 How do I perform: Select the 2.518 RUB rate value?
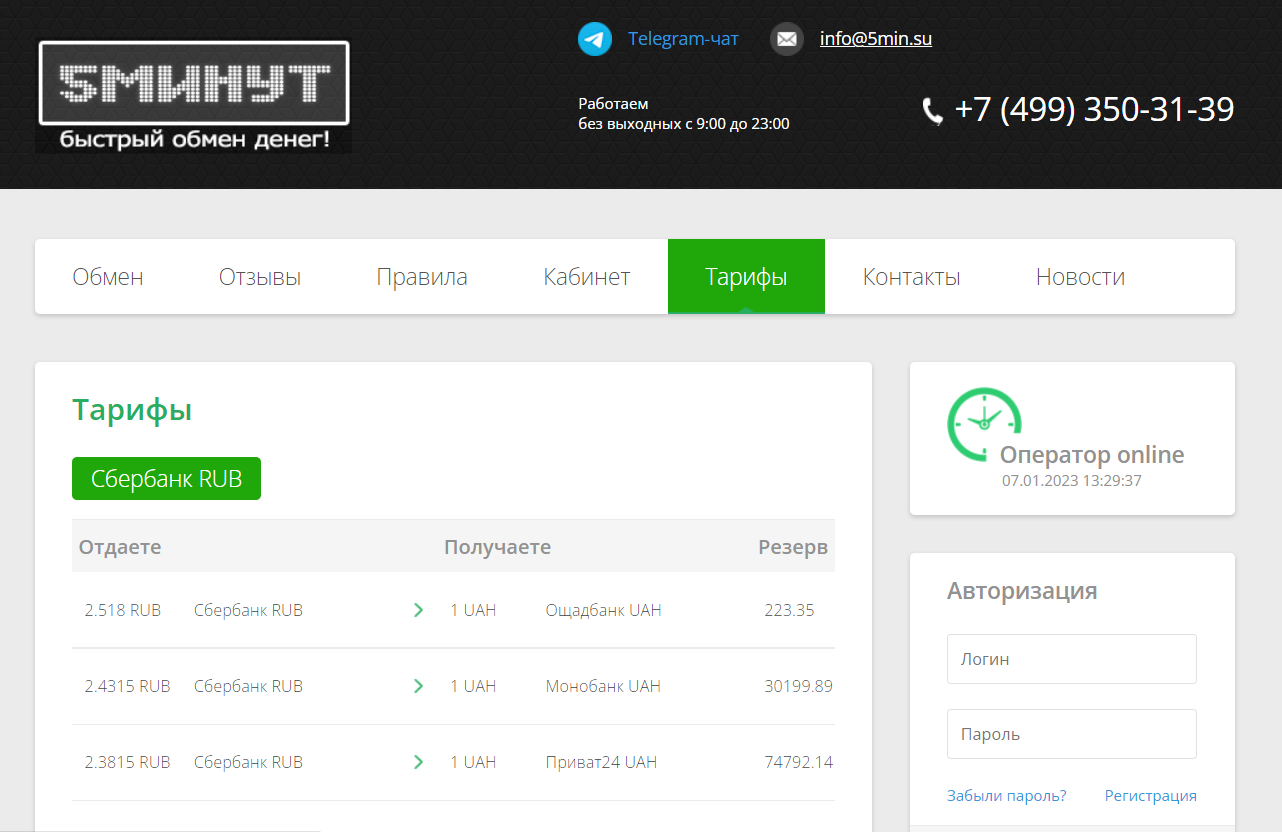pyautogui.click(x=123, y=610)
